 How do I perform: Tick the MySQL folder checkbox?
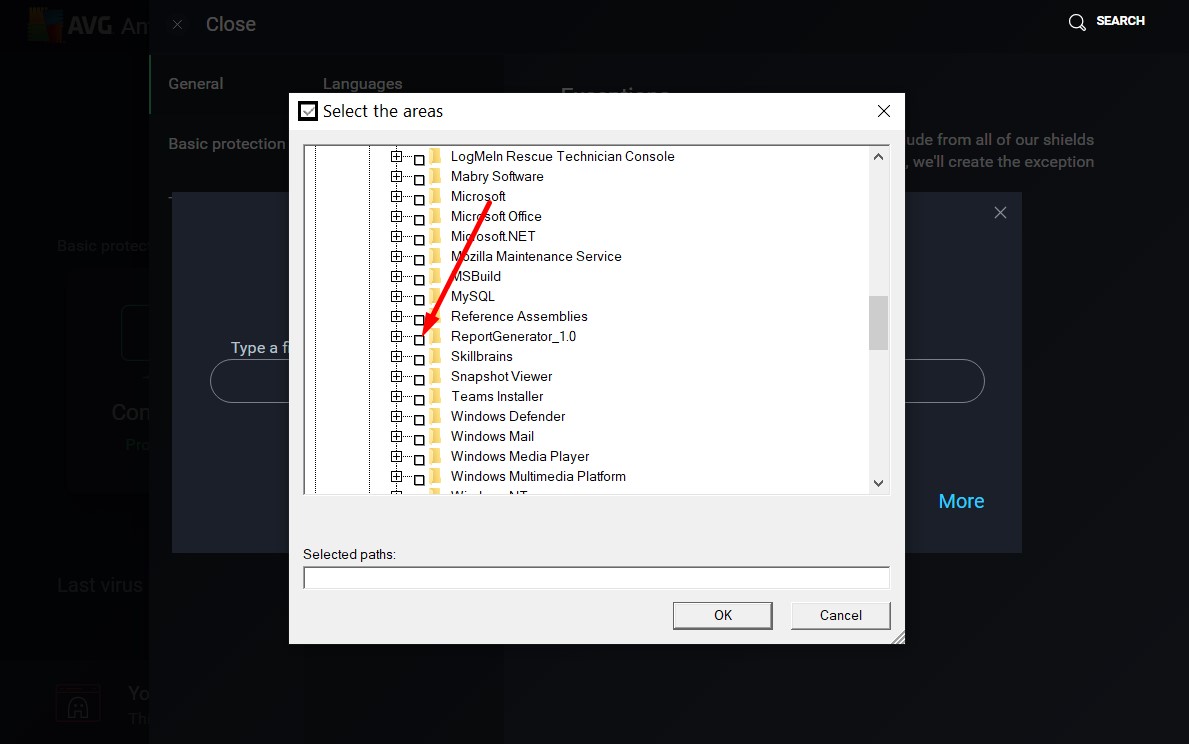[x=419, y=300]
